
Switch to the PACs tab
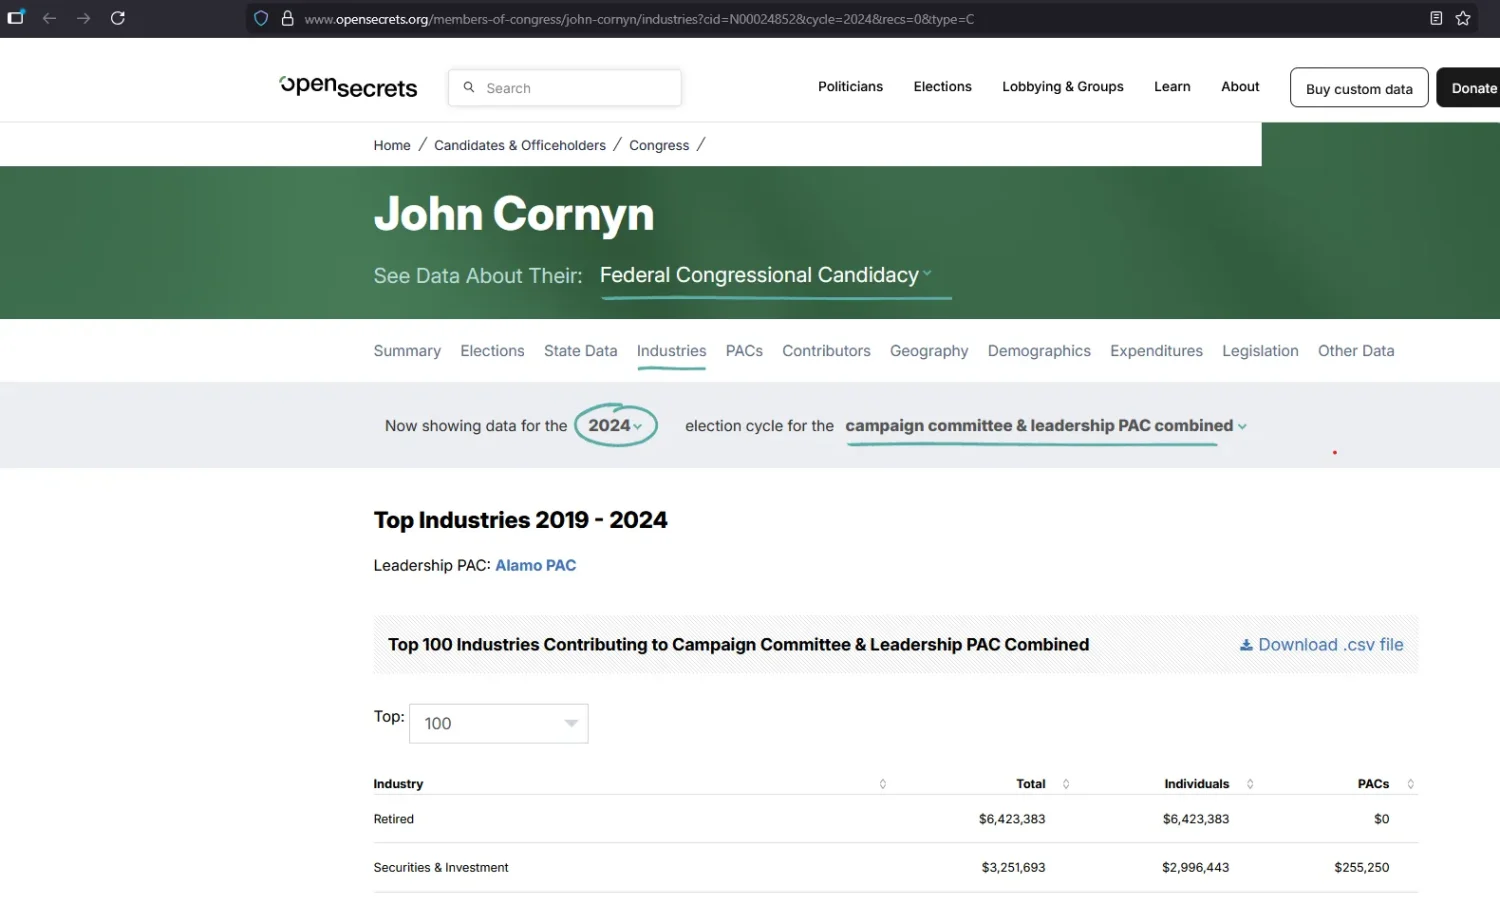point(744,351)
